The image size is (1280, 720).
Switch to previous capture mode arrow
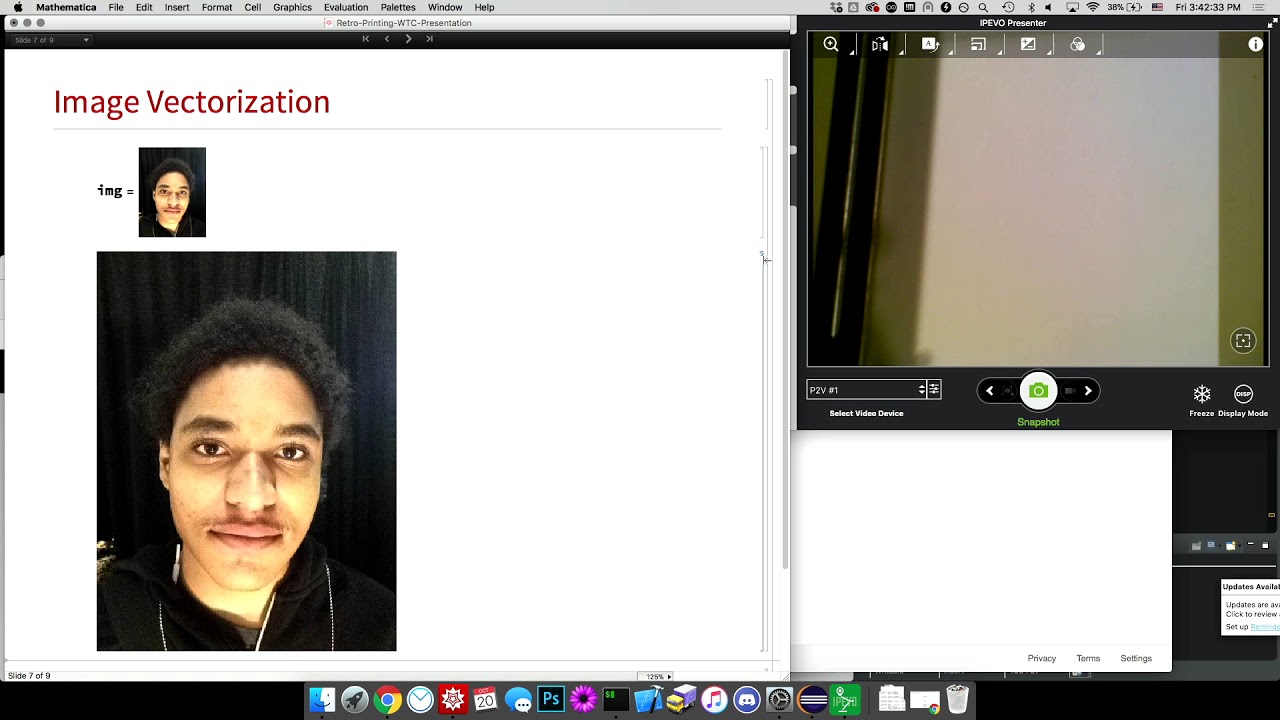[x=989, y=391]
